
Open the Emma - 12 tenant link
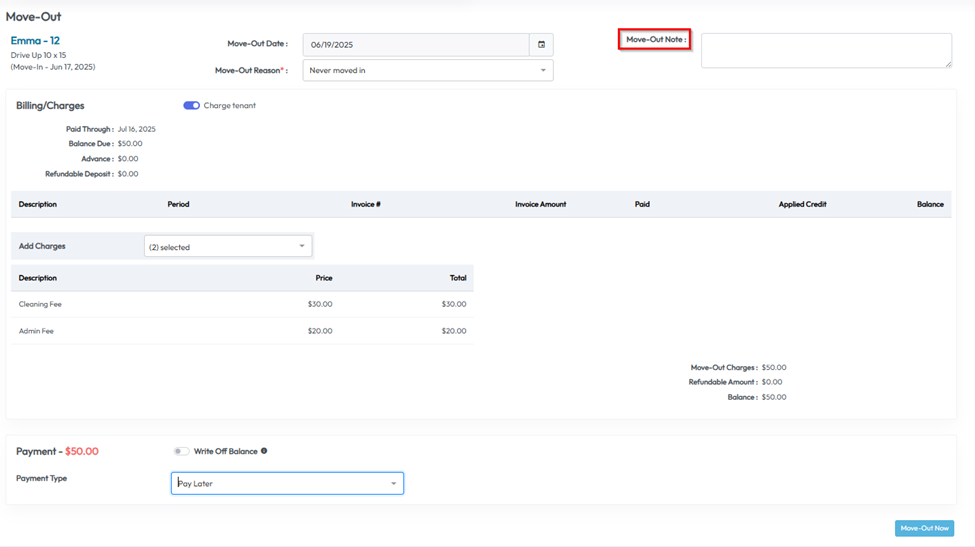click(x=35, y=41)
